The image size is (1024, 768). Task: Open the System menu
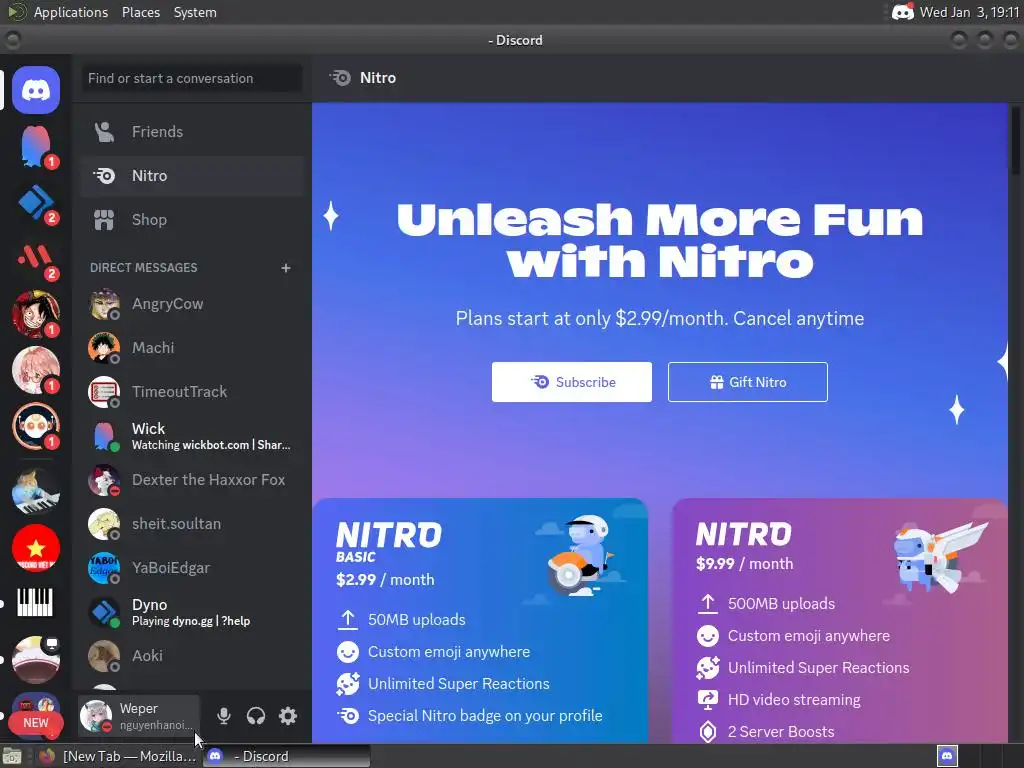coord(195,12)
